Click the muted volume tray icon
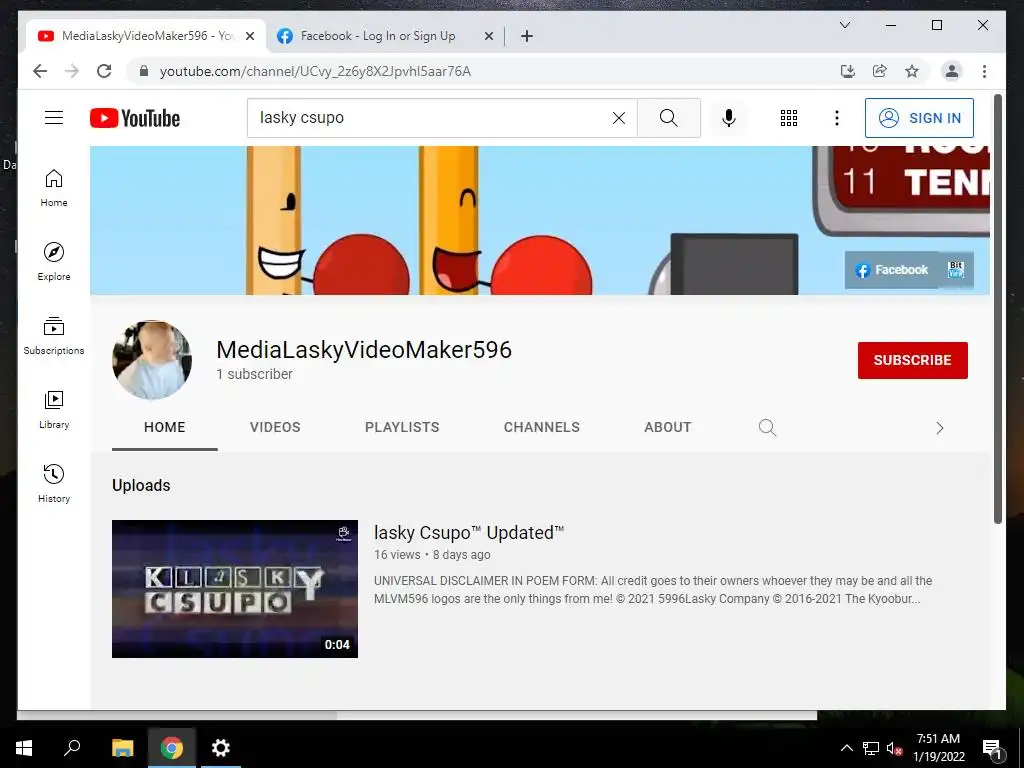1024x768 pixels. click(x=895, y=748)
